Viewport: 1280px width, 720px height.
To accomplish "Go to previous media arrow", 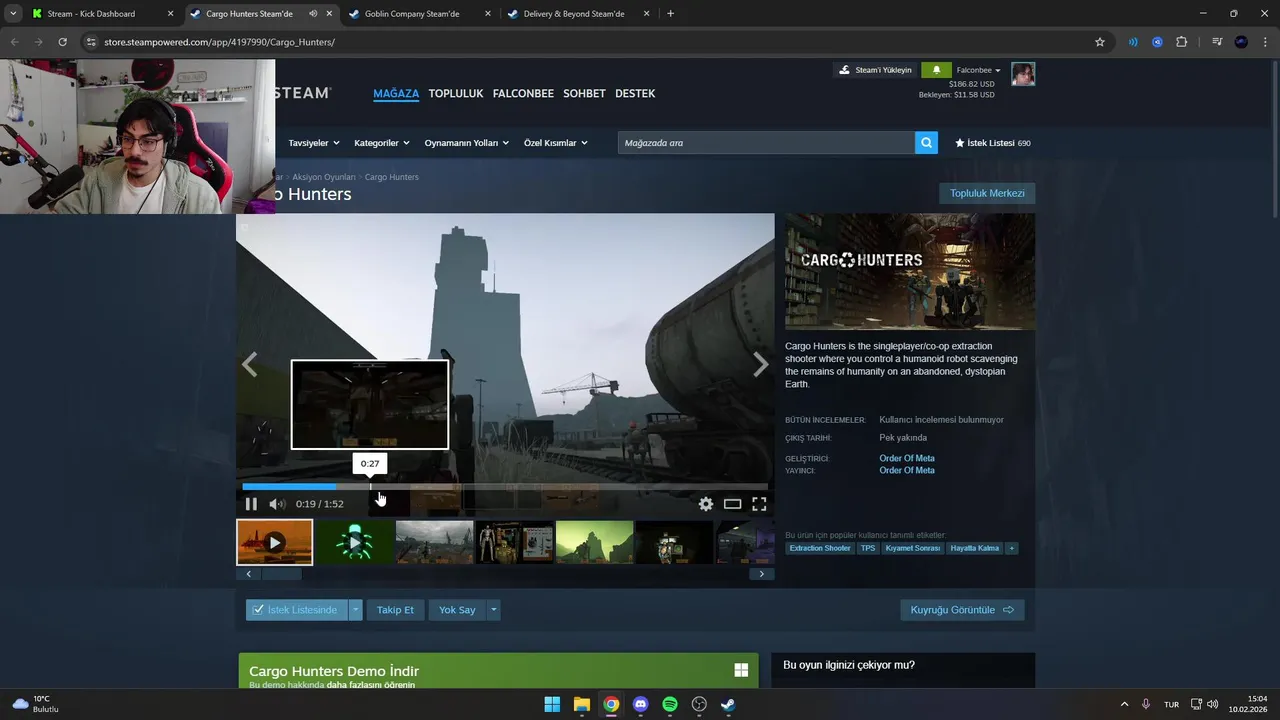I will [250, 365].
